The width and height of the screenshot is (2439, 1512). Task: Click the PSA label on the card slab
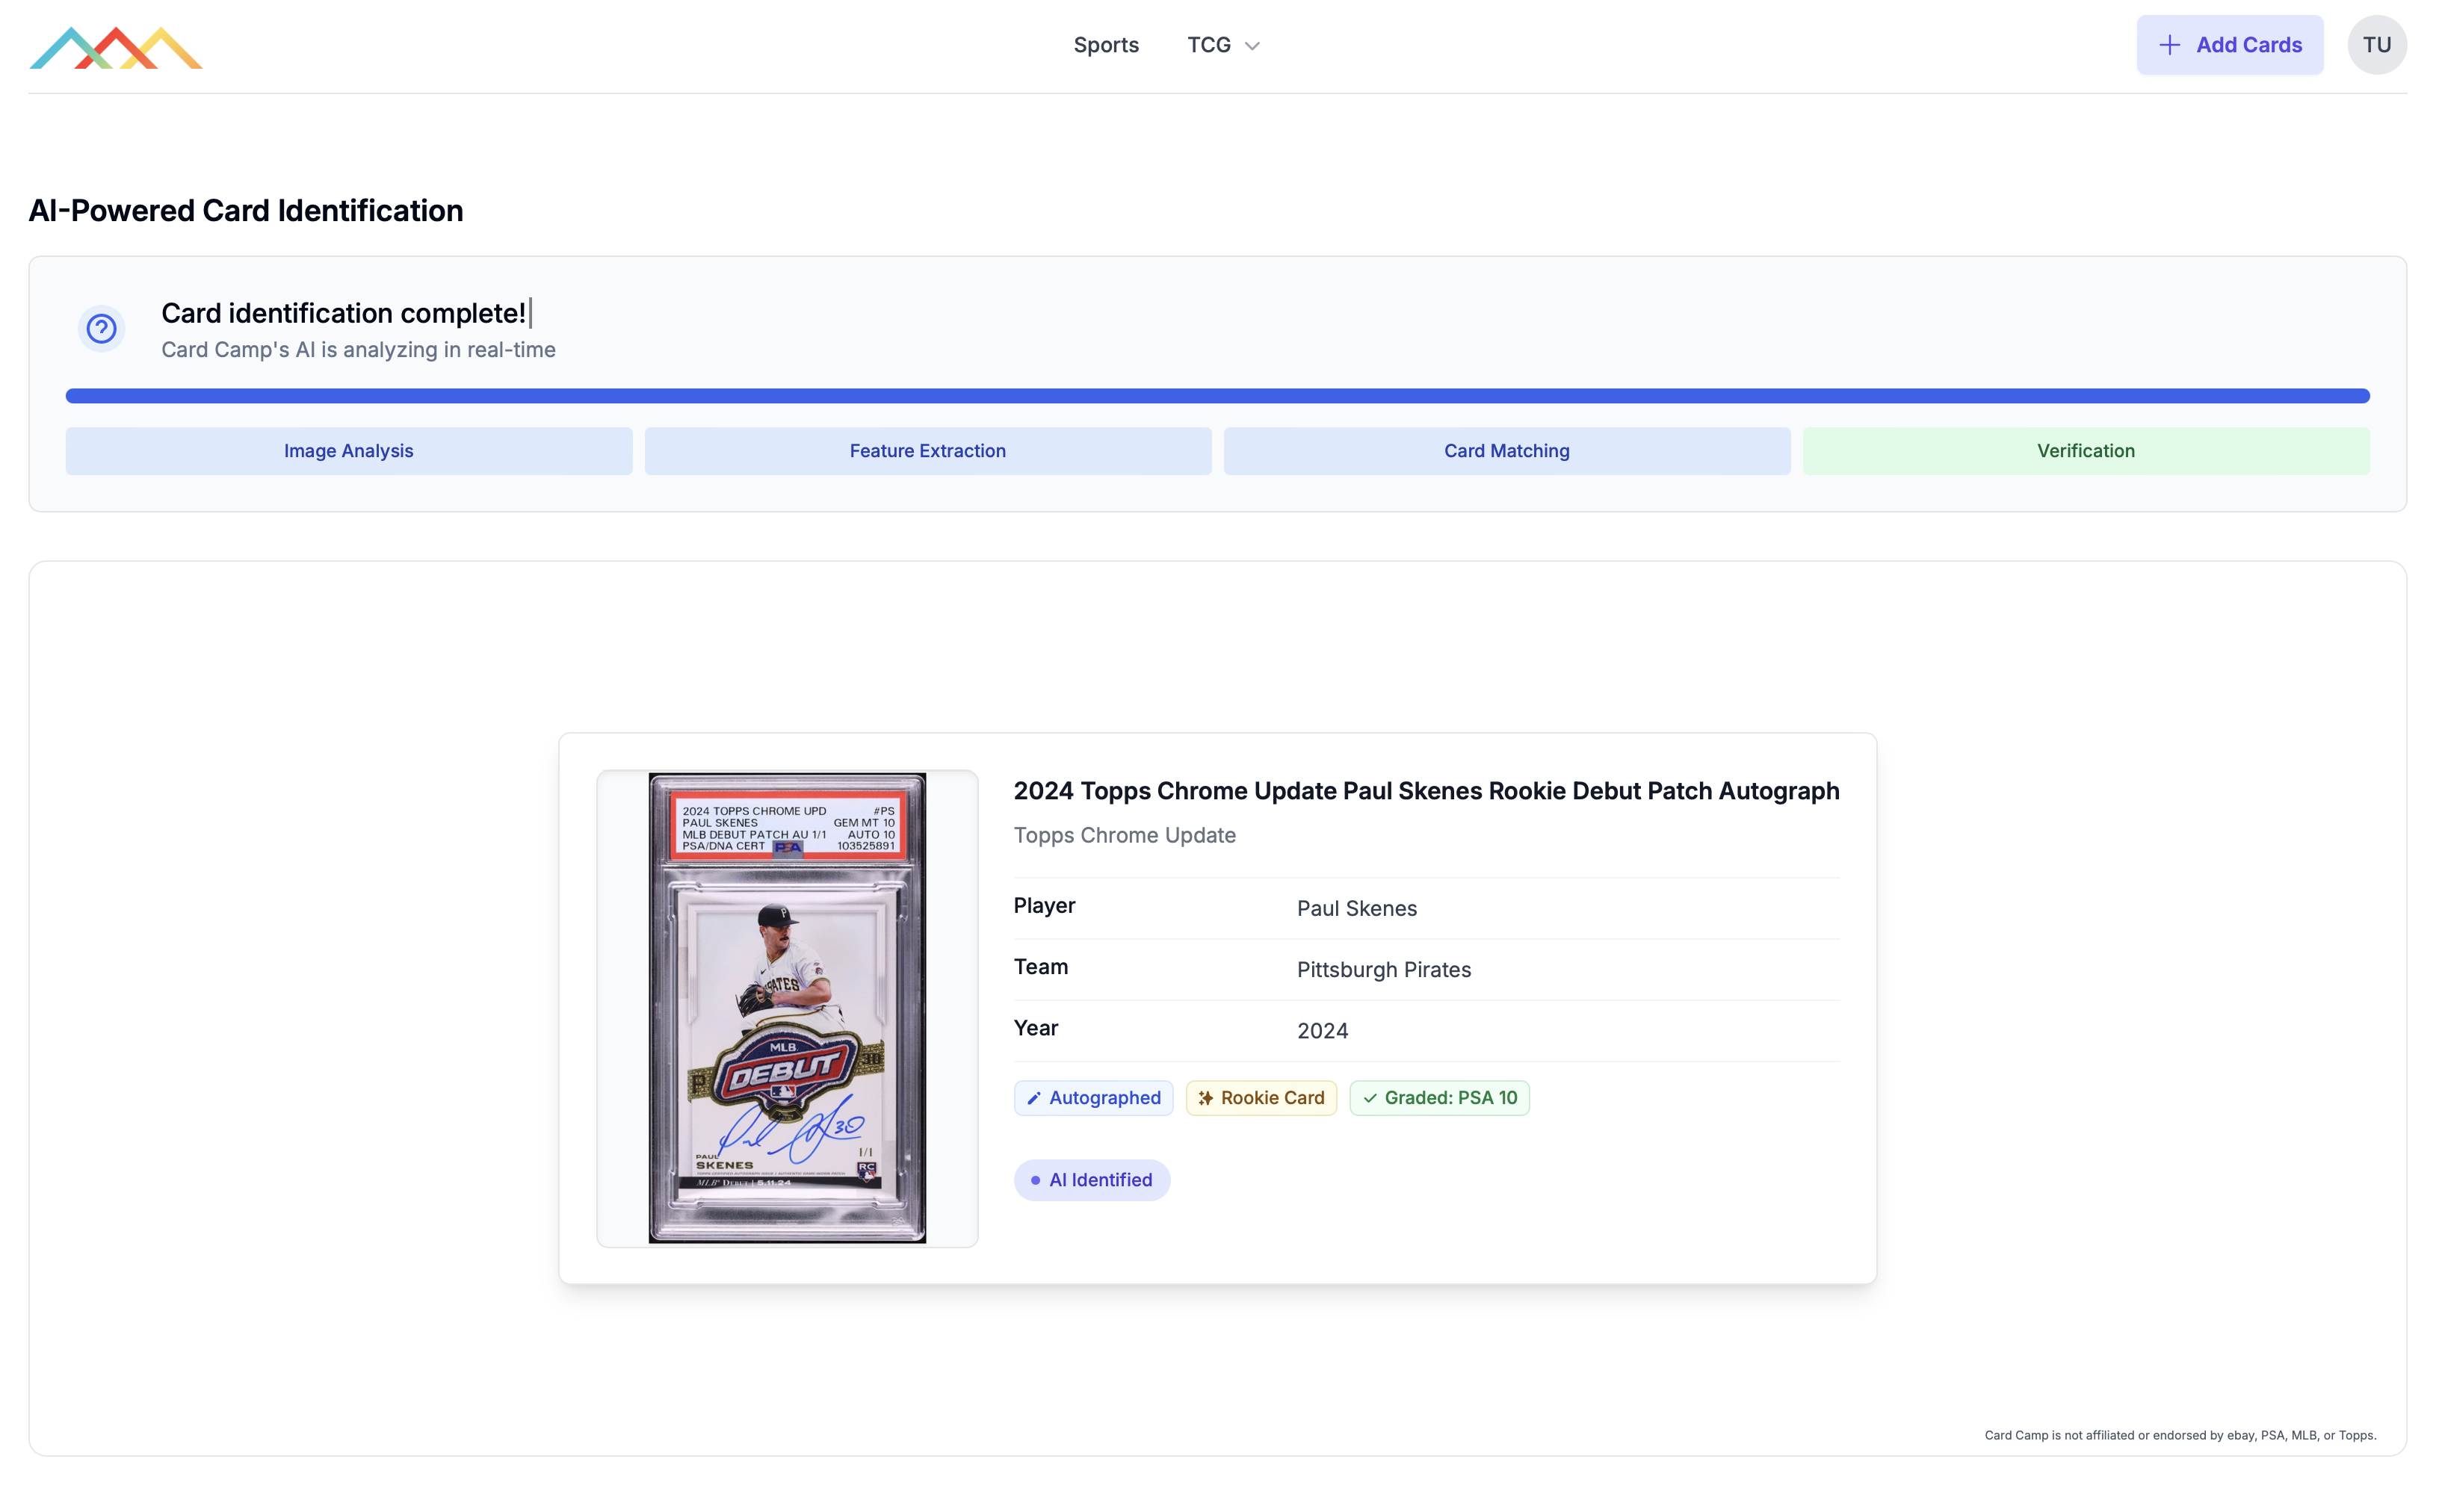[788, 828]
